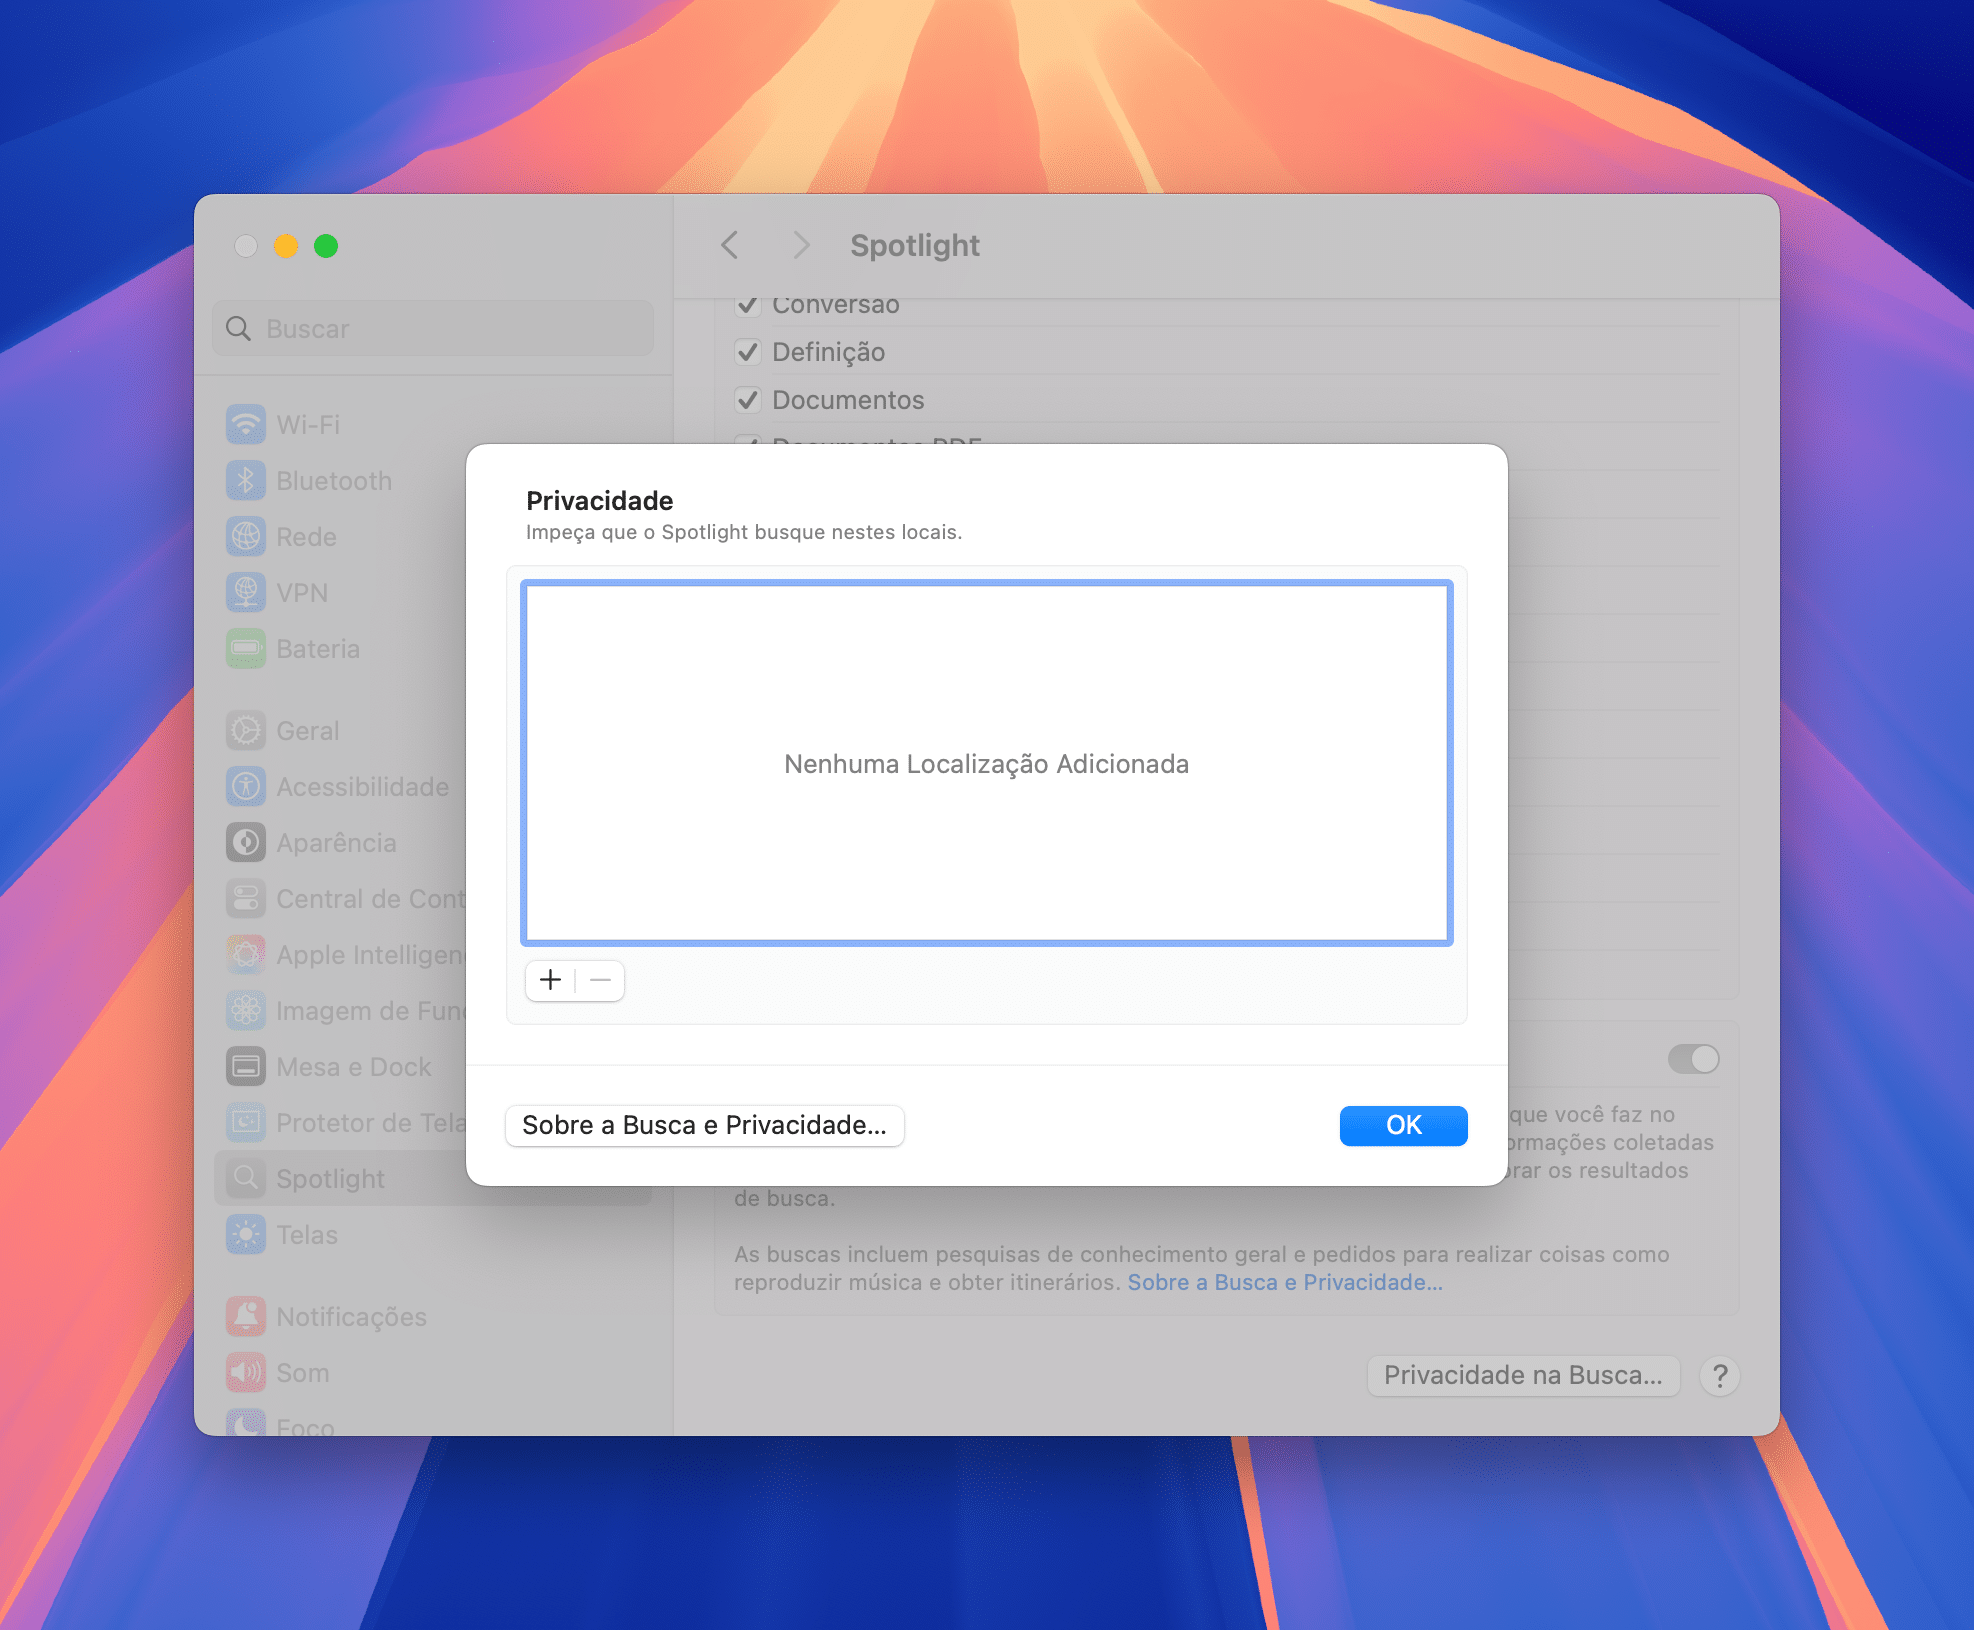This screenshot has height=1630, width=1974.
Task: Select Notificações in the sidebar
Action: 432,1316
